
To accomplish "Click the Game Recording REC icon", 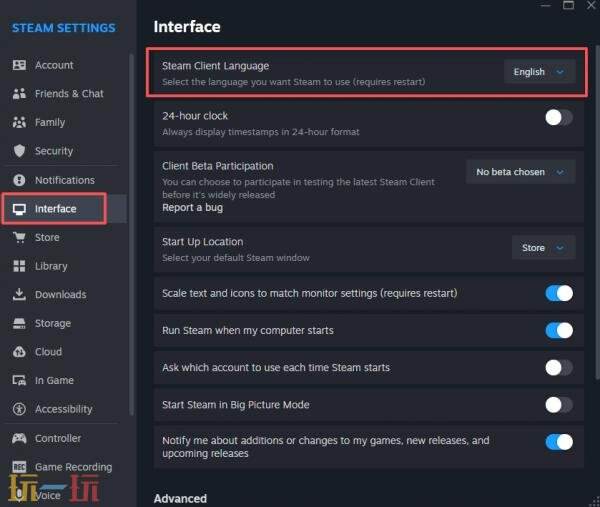I will point(19,467).
